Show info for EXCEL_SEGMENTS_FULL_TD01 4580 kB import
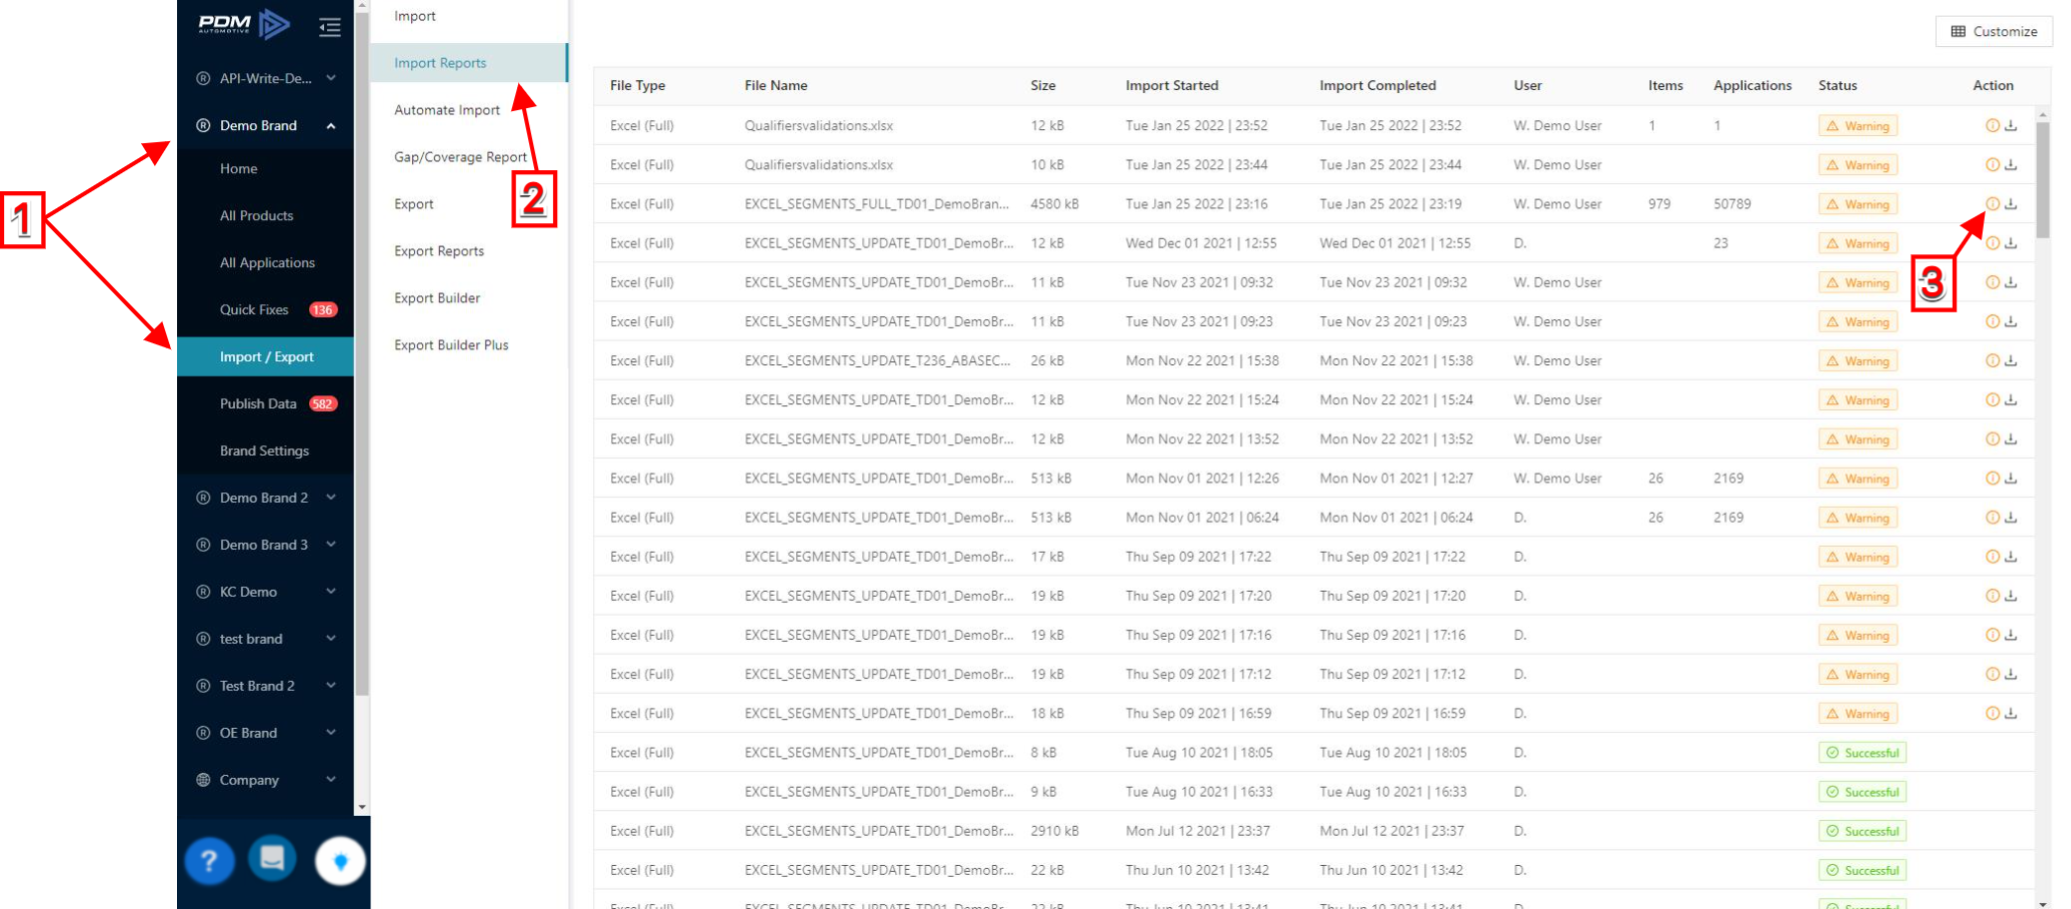The height and width of the screenshot is (909, 2071). (1992, 204)
